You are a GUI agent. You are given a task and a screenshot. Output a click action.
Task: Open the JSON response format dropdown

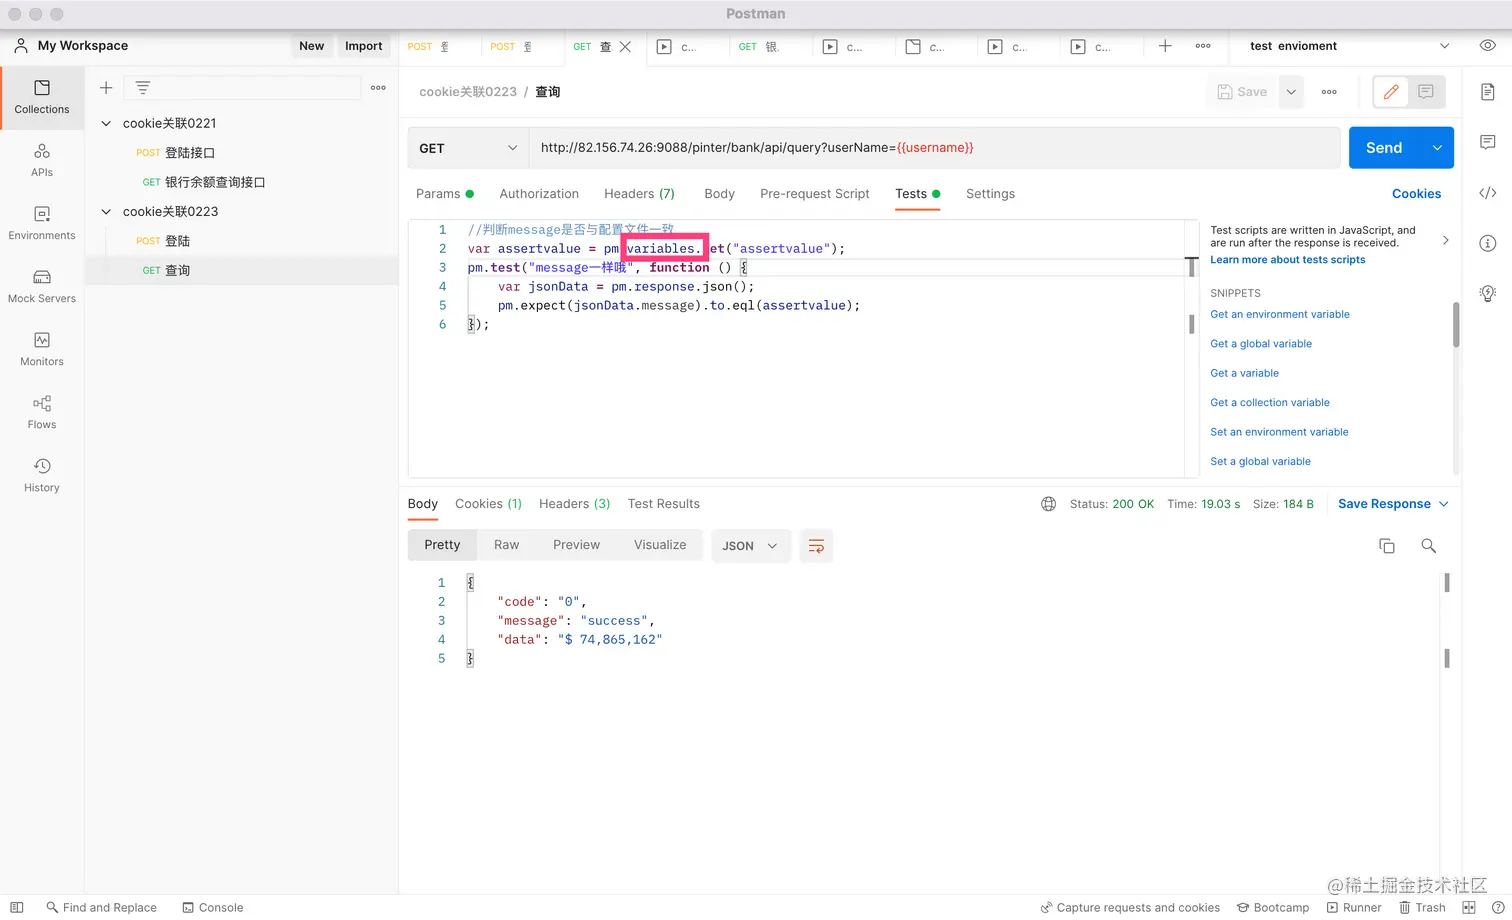[751, 546]
